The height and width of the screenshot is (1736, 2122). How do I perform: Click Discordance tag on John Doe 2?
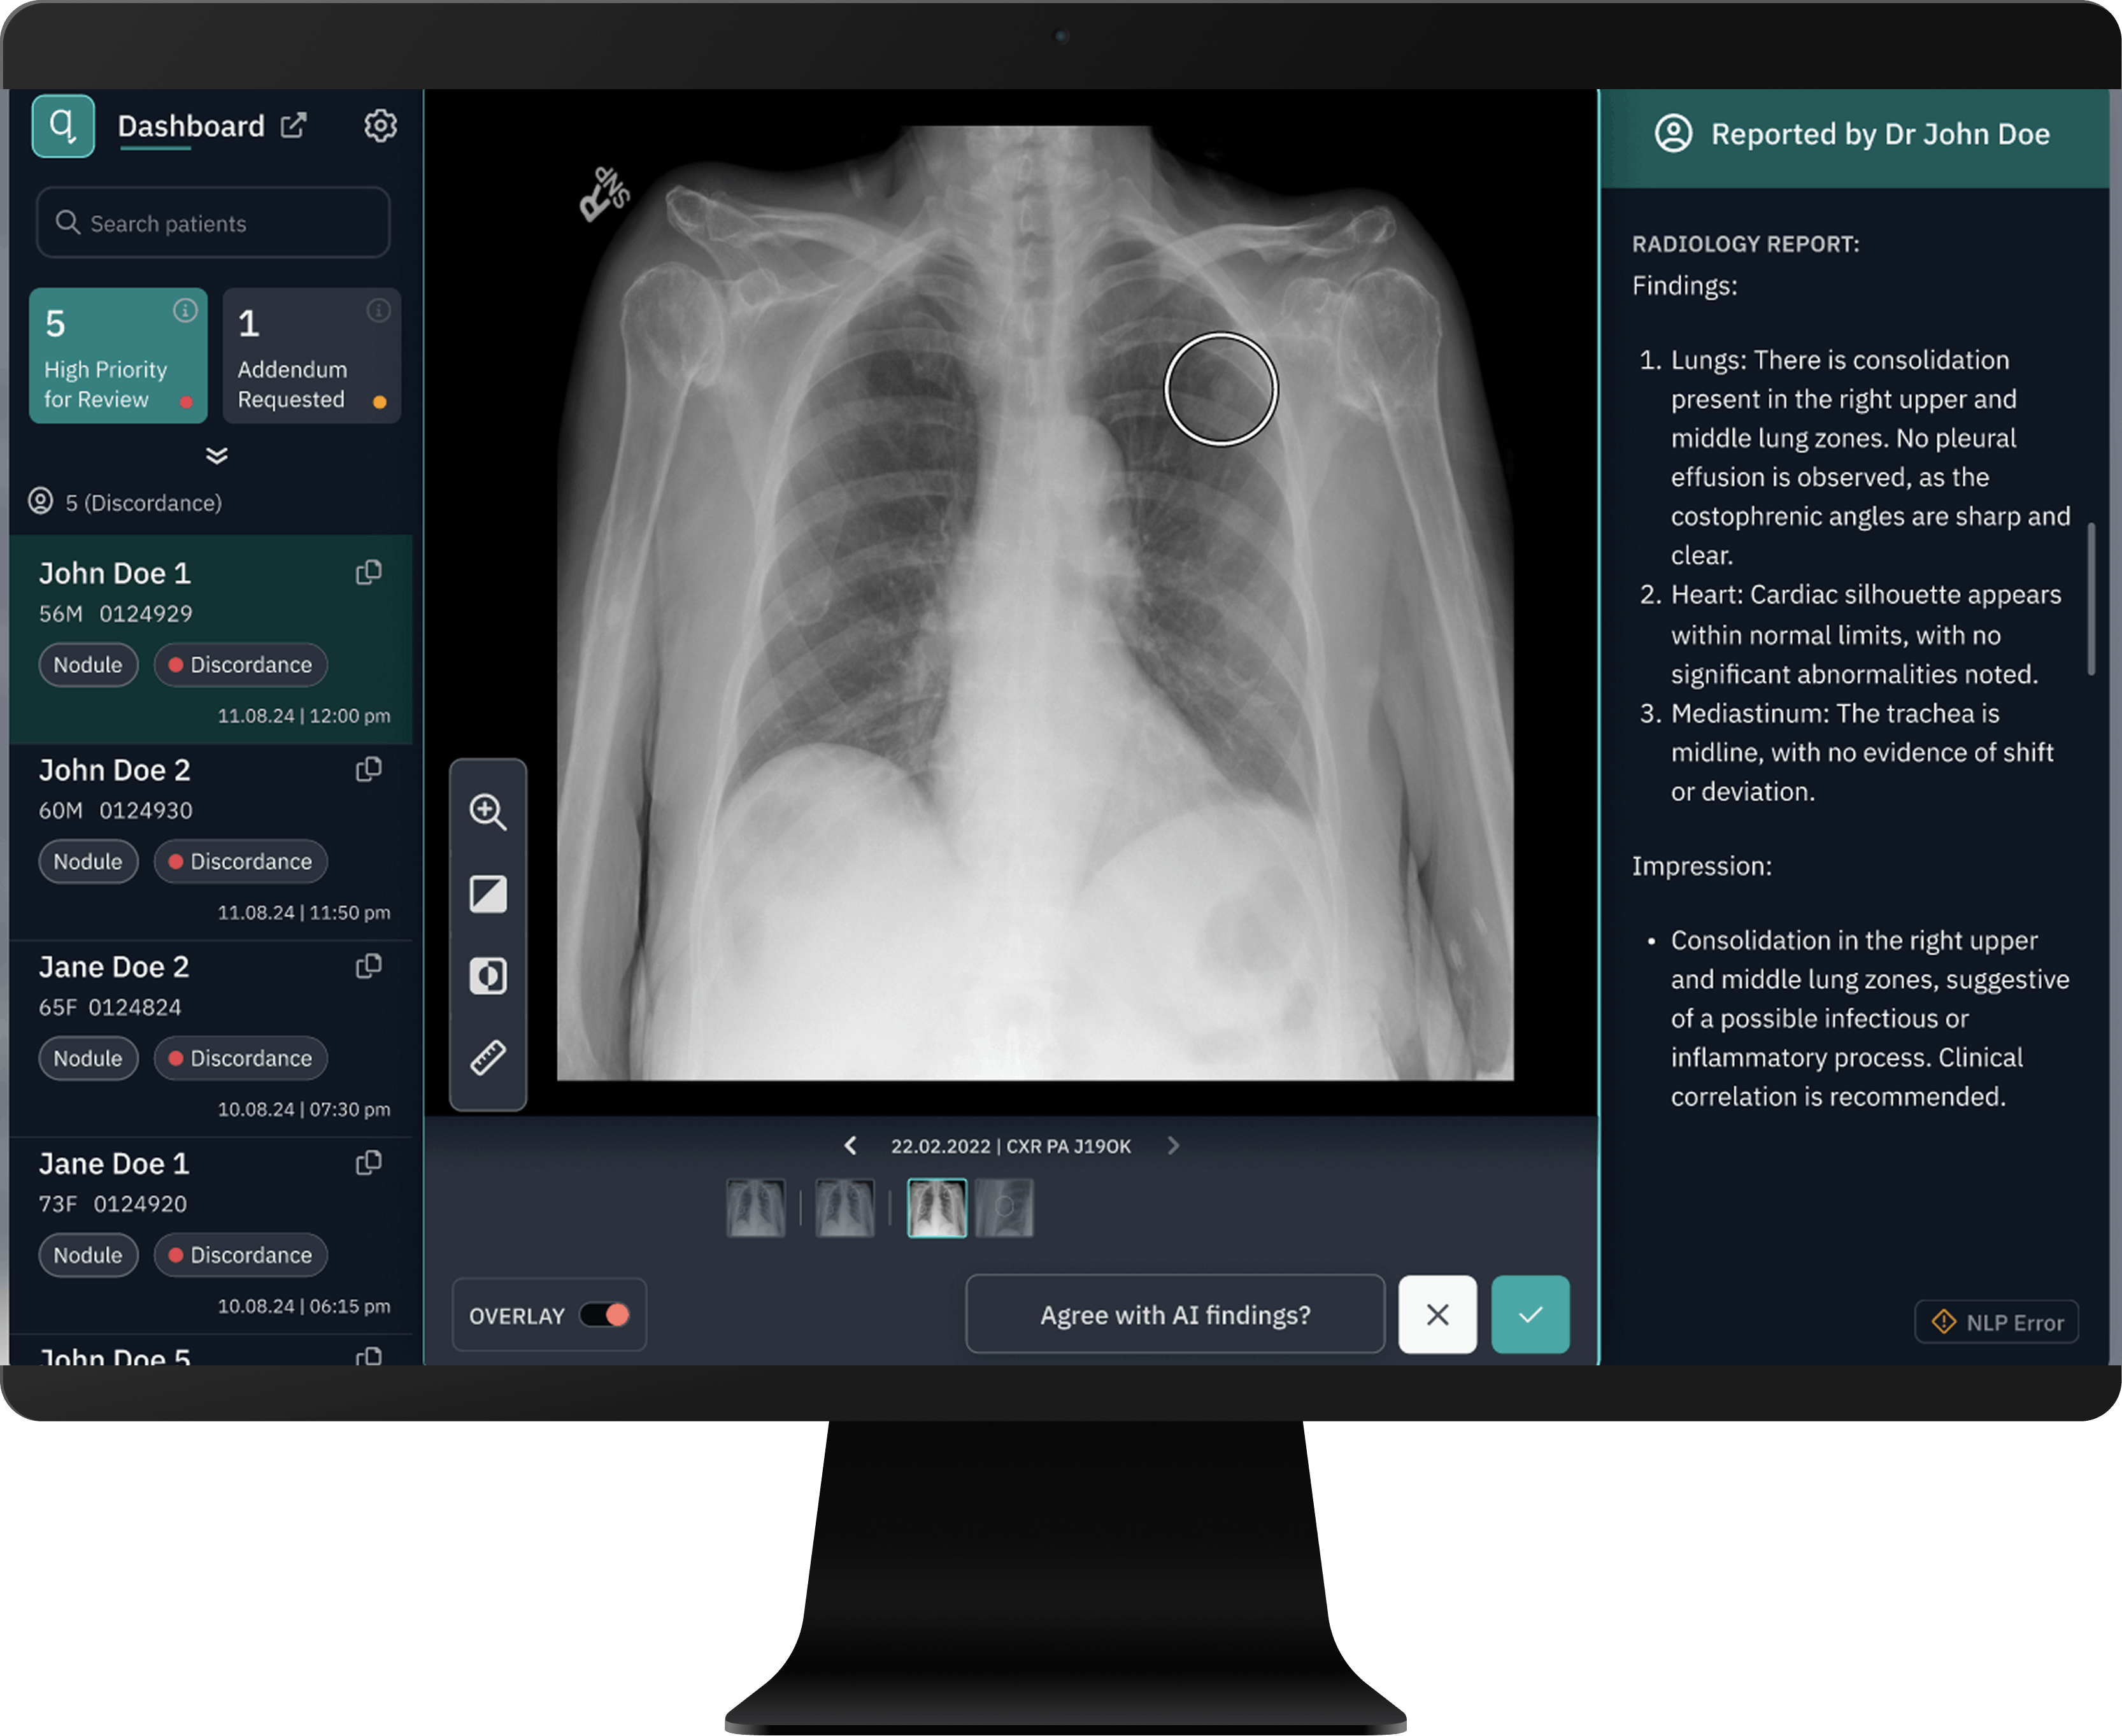point(240,862)
